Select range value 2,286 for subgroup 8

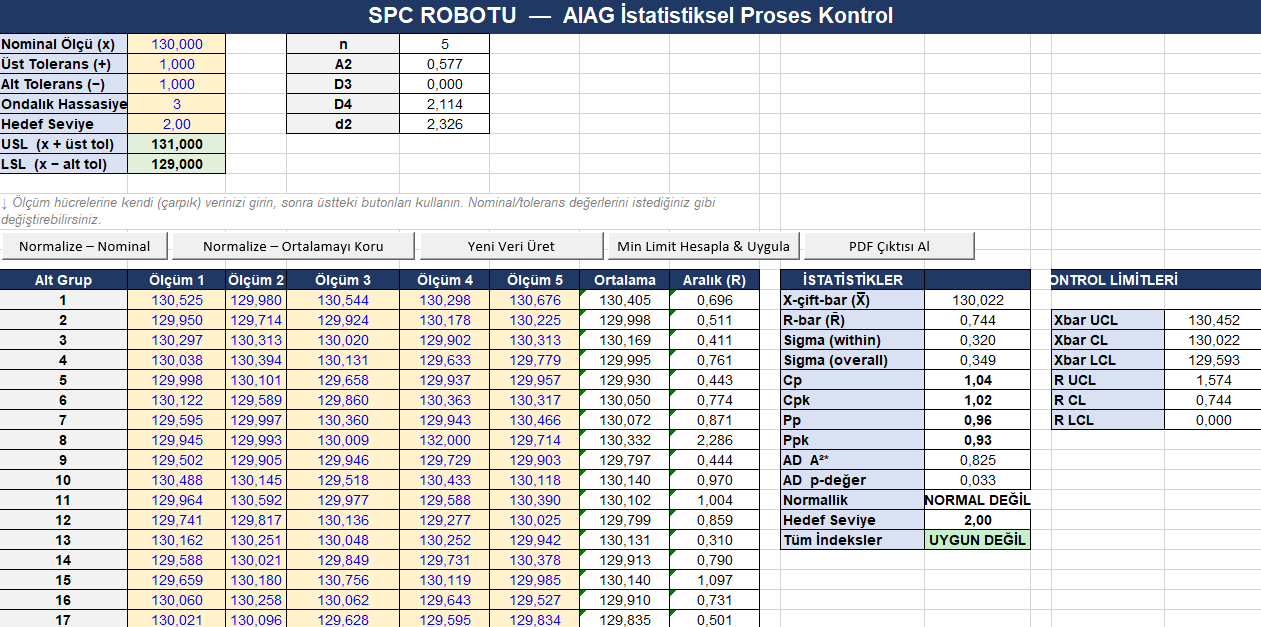point(714,440)
